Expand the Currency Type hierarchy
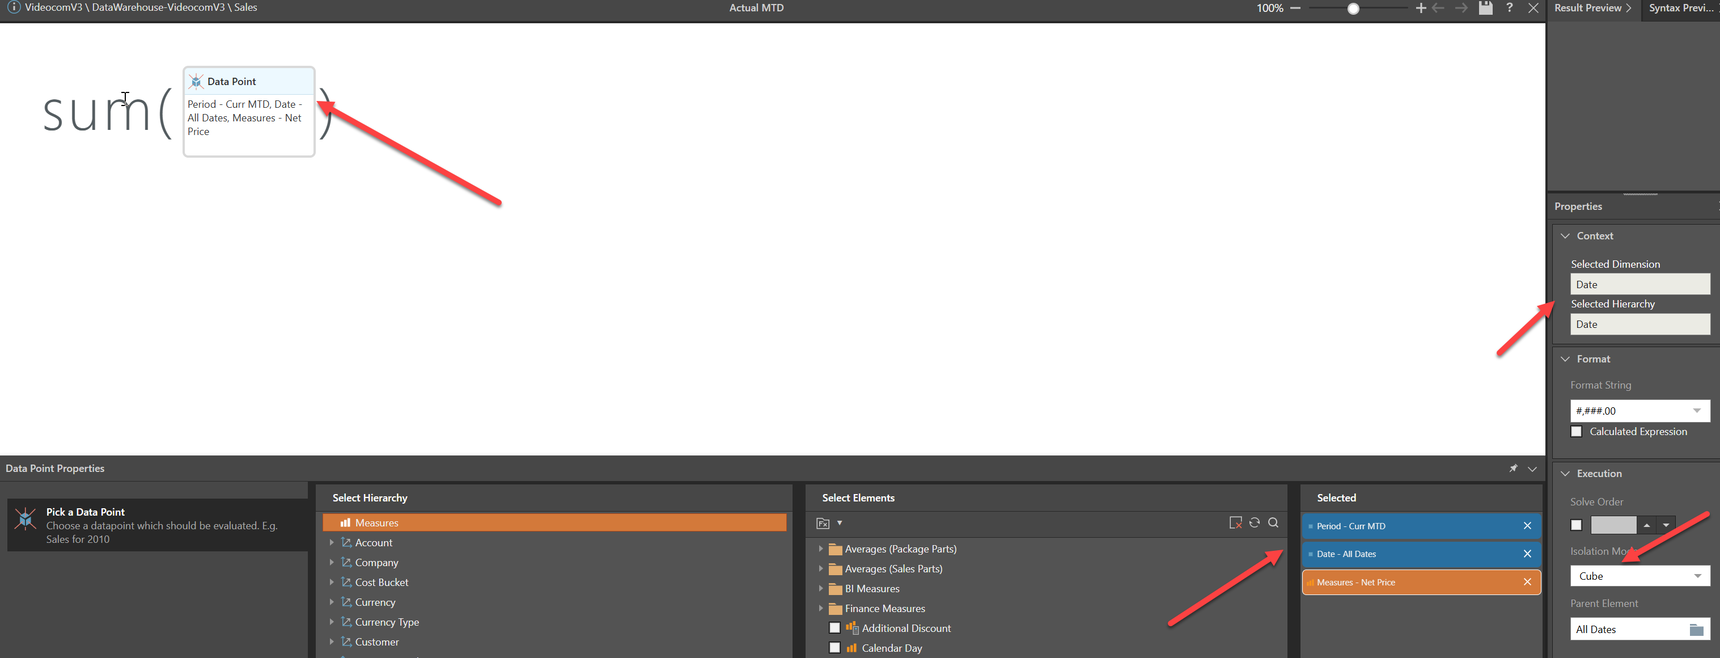Screen dimensions: 1720x658 tap(332, 622)
